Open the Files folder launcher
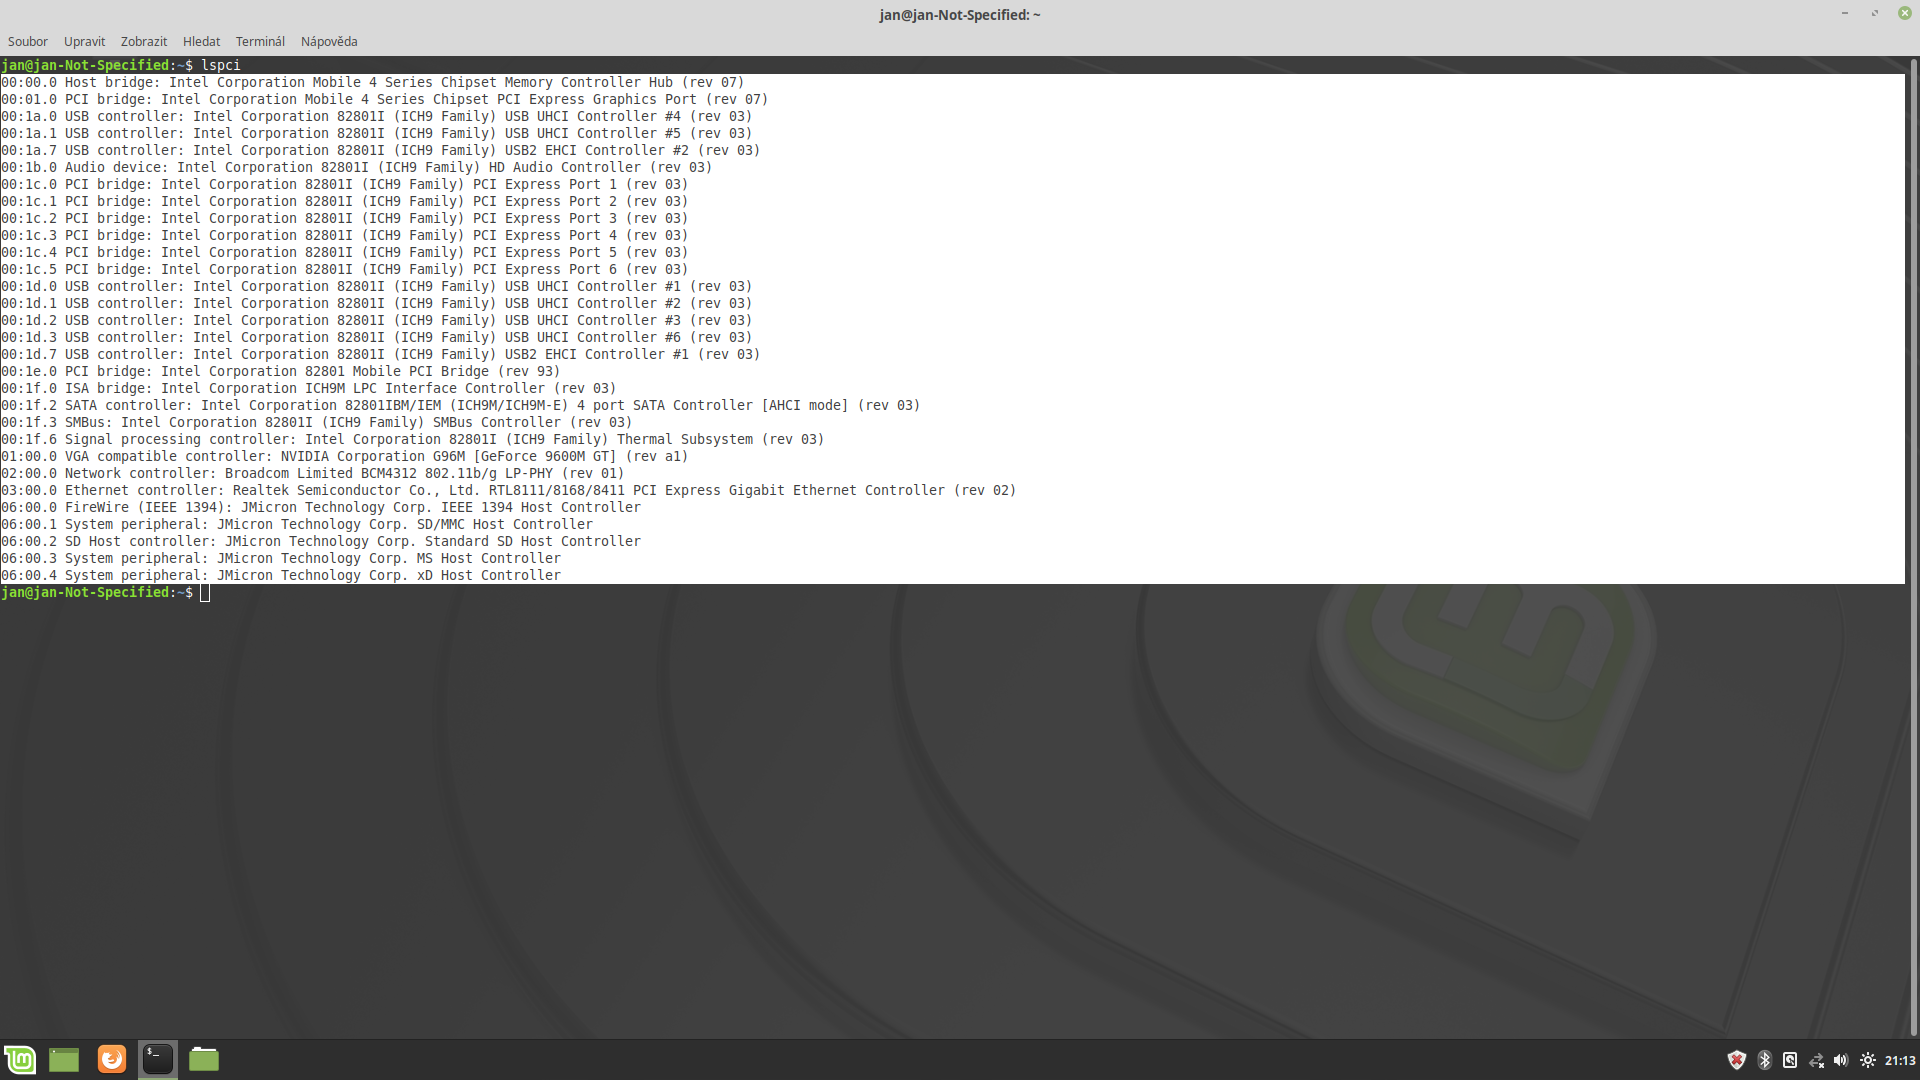This screenshot has width=1920, height=1080. pyautogui.click(x=204, y=1059)
